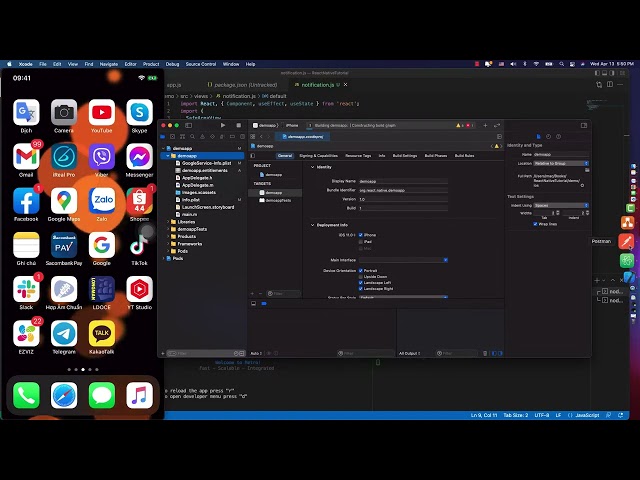The image size is (640, 480).
Task: Switch to the Build Settings tab
Action: (404, 156)
